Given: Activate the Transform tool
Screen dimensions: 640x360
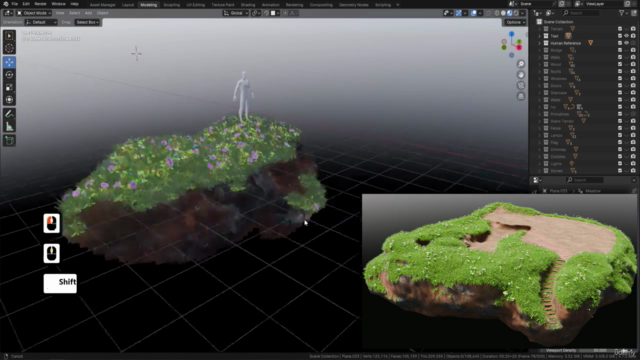Looking at the screenshot, I should tap(9, 100).
